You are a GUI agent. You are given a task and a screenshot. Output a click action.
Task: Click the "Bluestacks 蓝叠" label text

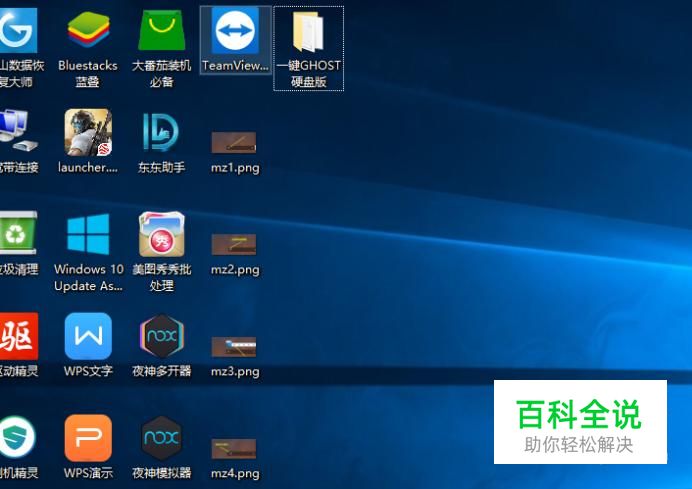[88, 73]
